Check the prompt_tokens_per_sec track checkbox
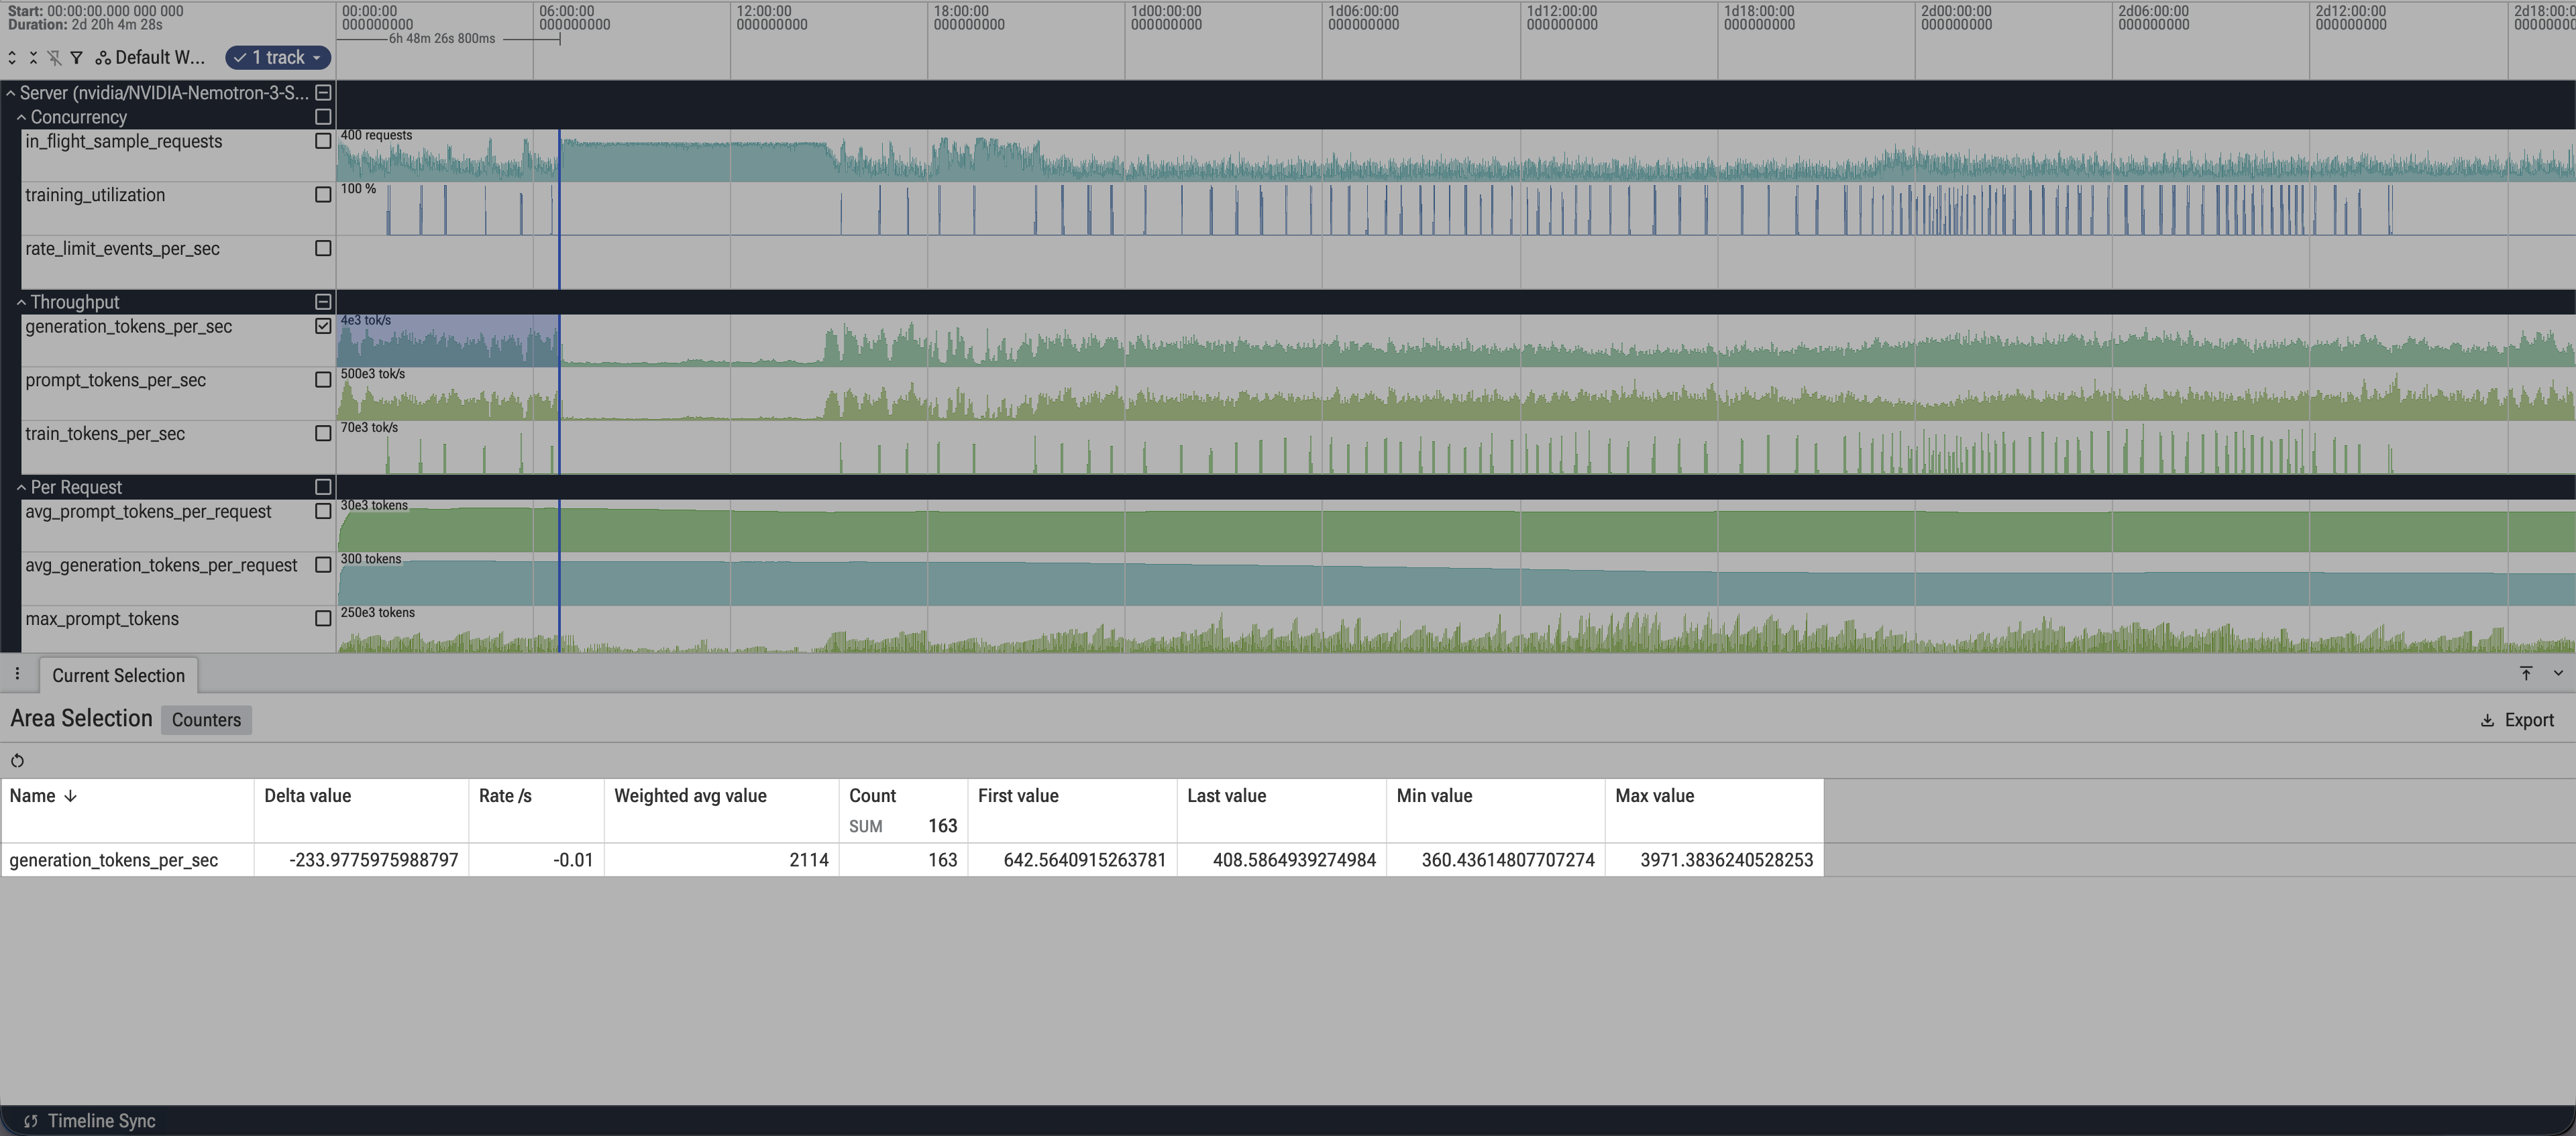Viewport: 2576px width, 1136px height. (x=323, y=380)
